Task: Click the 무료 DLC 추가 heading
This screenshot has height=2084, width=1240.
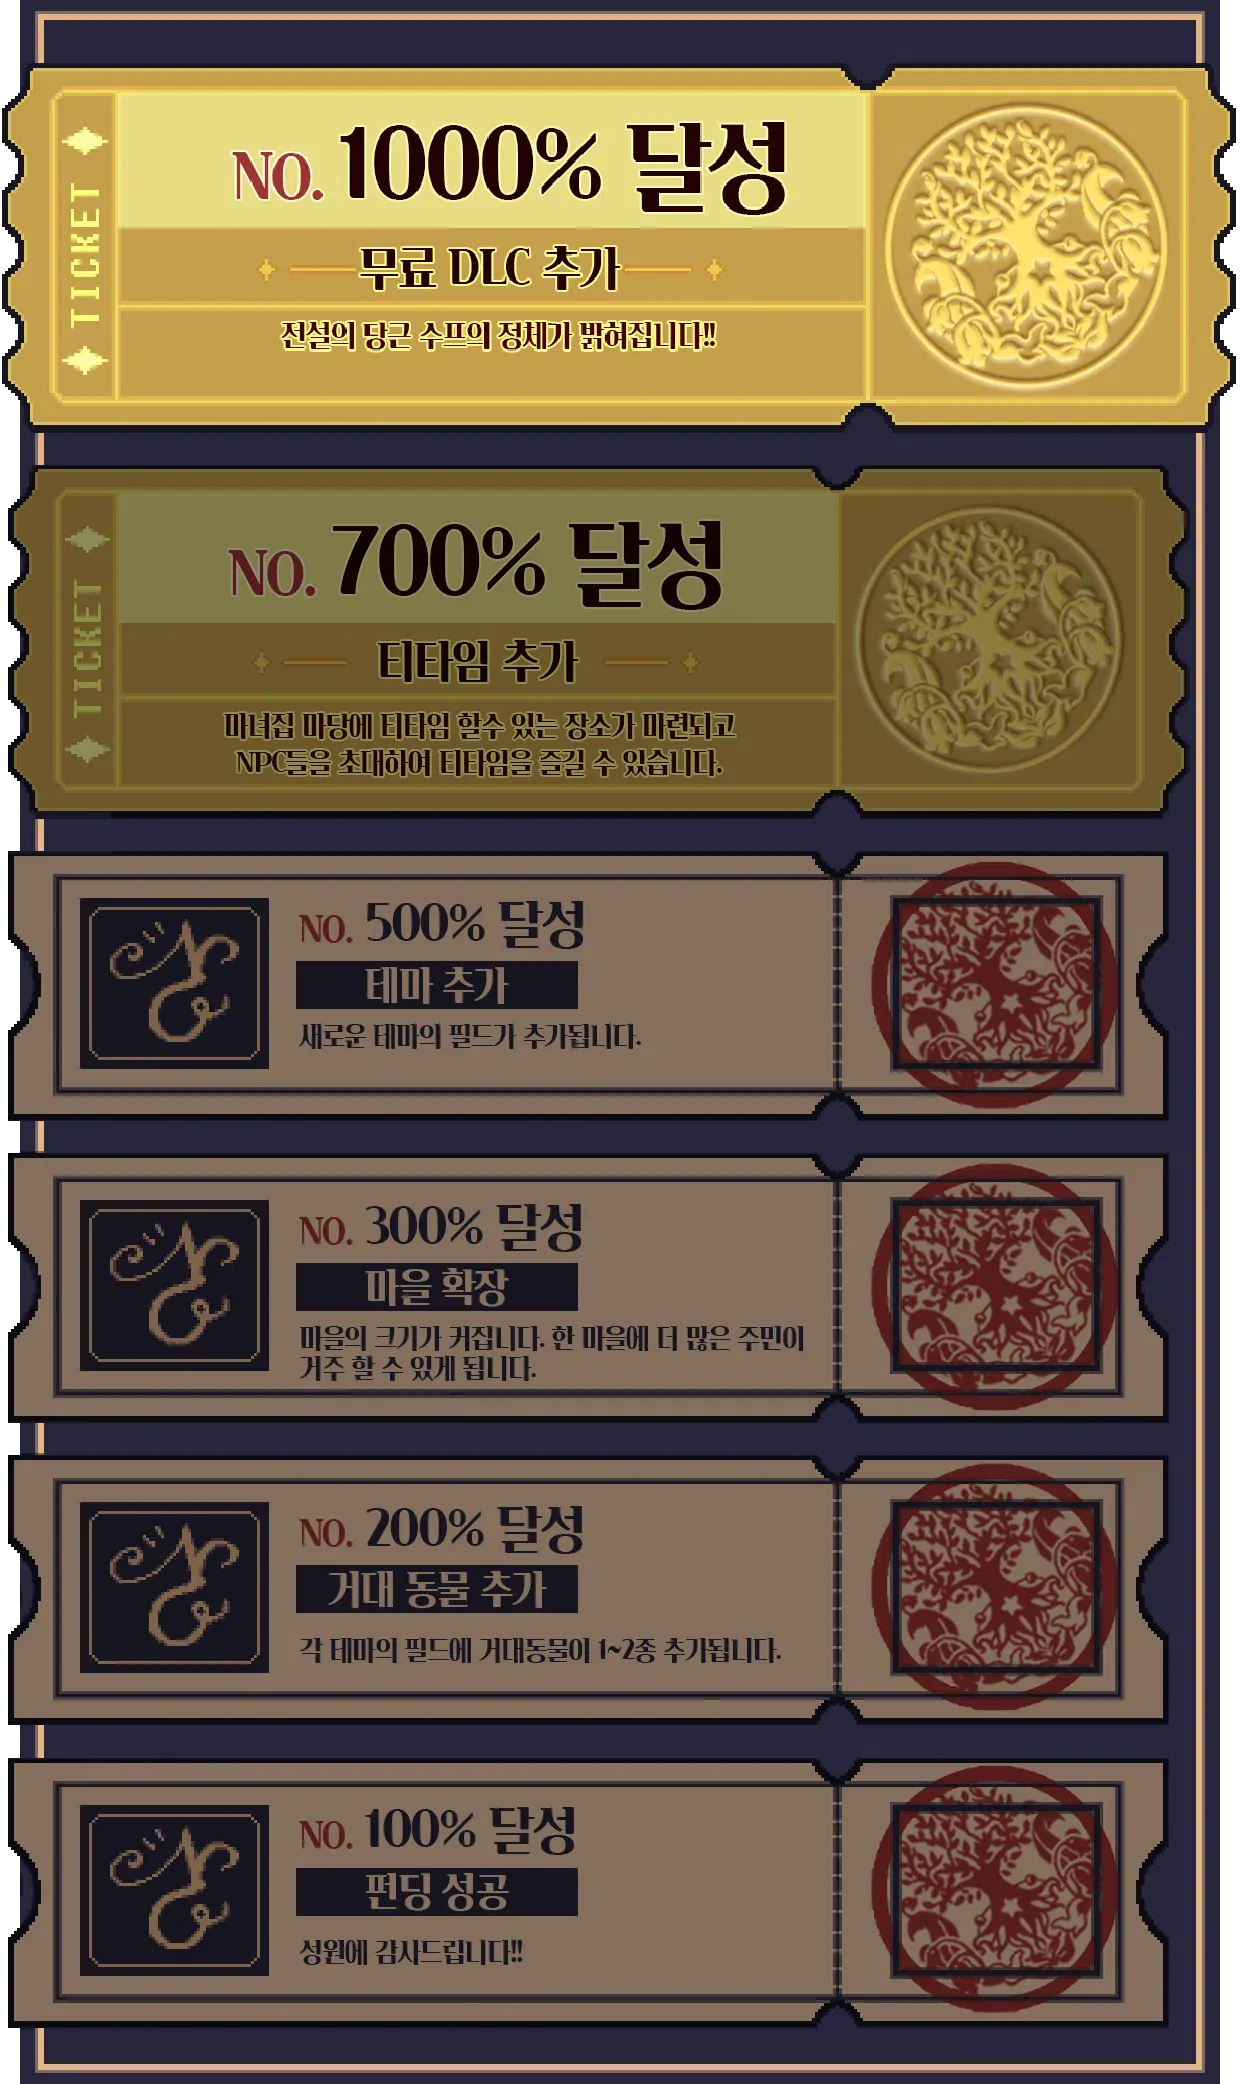Action: pyautogui.click(x=490, y=268)
